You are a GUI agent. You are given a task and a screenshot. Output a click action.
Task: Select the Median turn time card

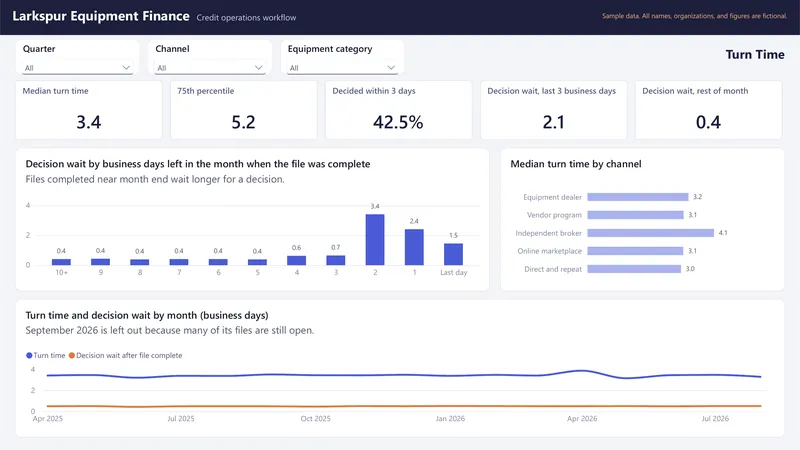(89, 110)
